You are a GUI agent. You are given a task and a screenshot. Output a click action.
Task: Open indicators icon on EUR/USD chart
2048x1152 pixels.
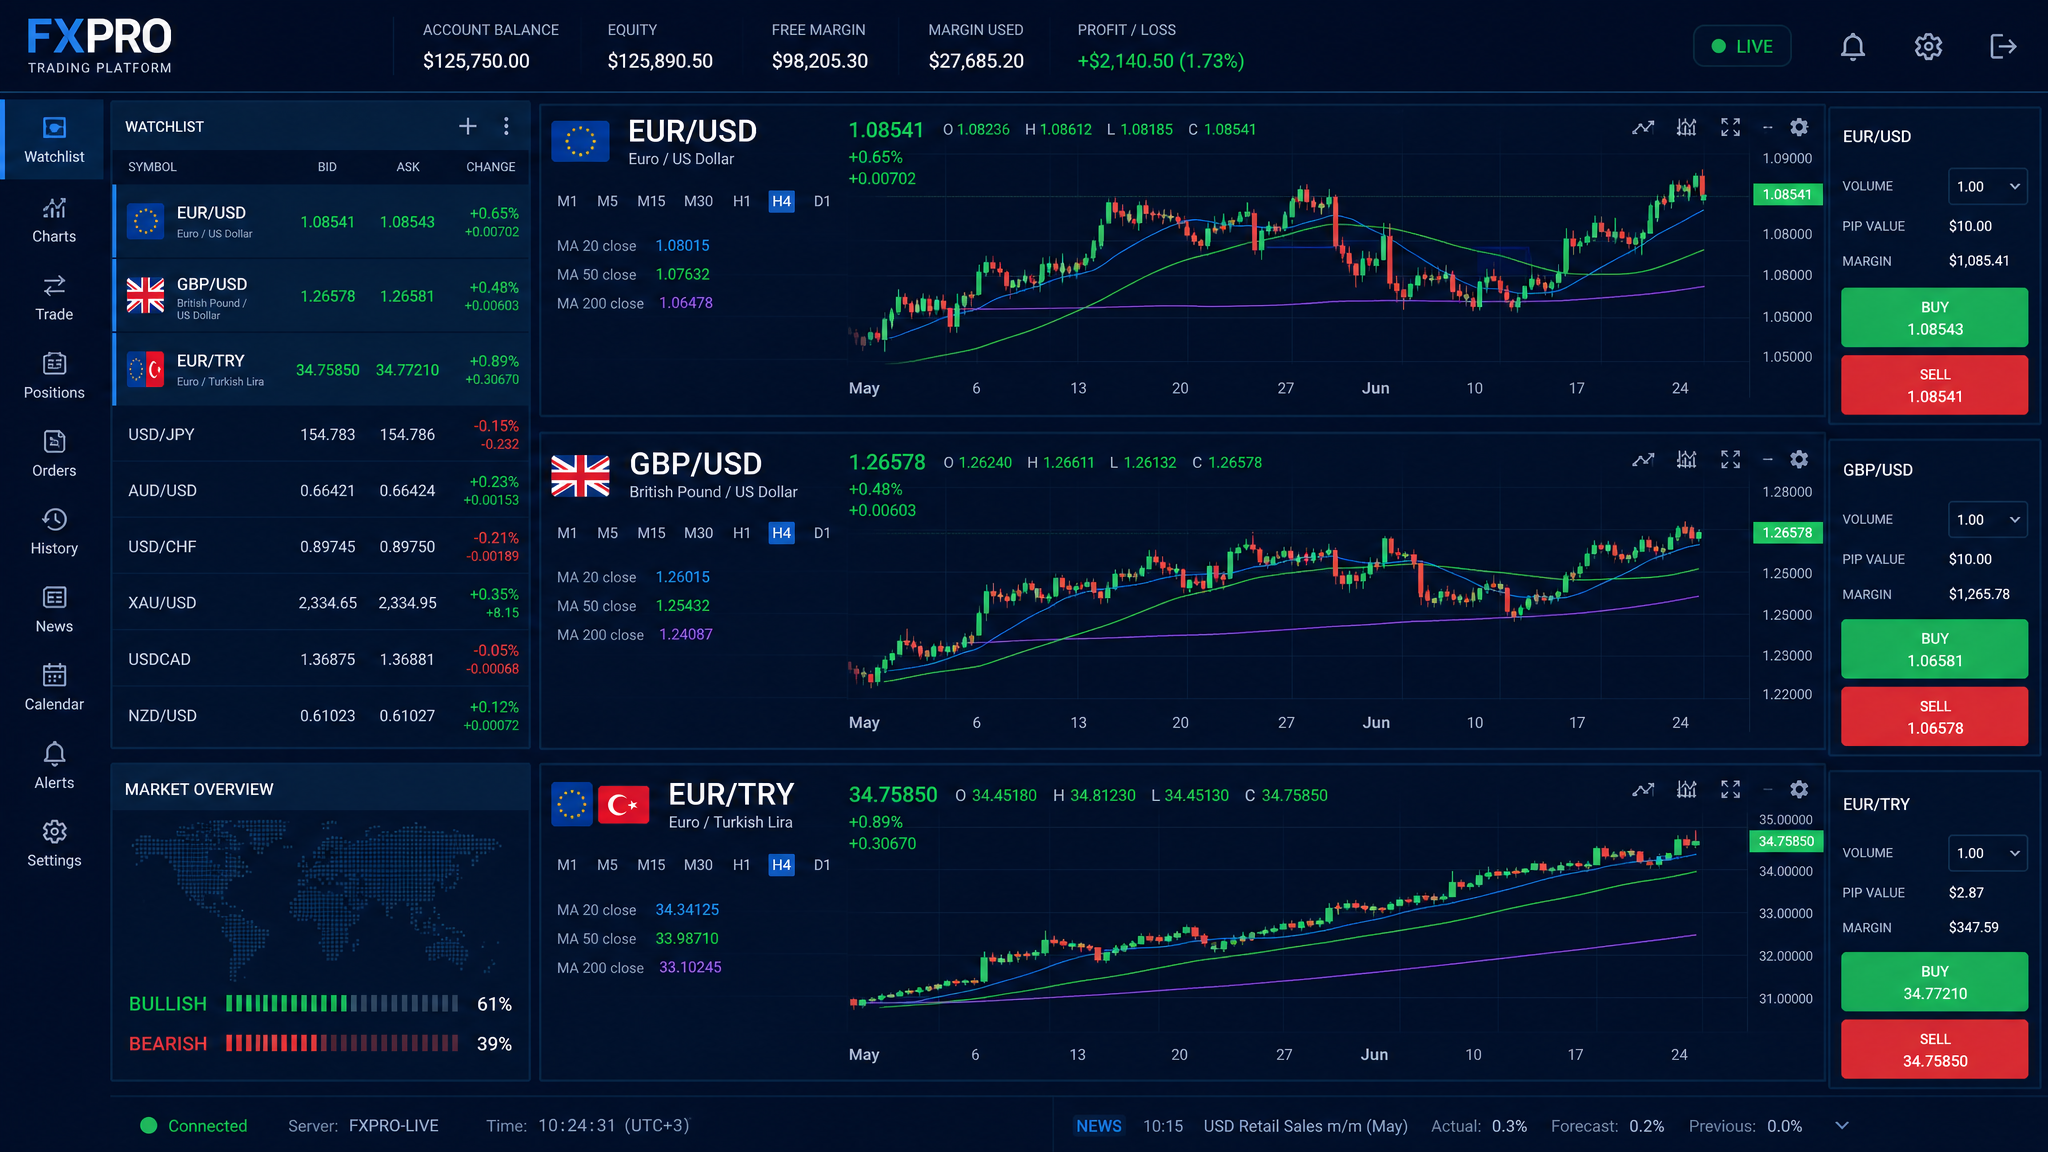[1686, 127]
